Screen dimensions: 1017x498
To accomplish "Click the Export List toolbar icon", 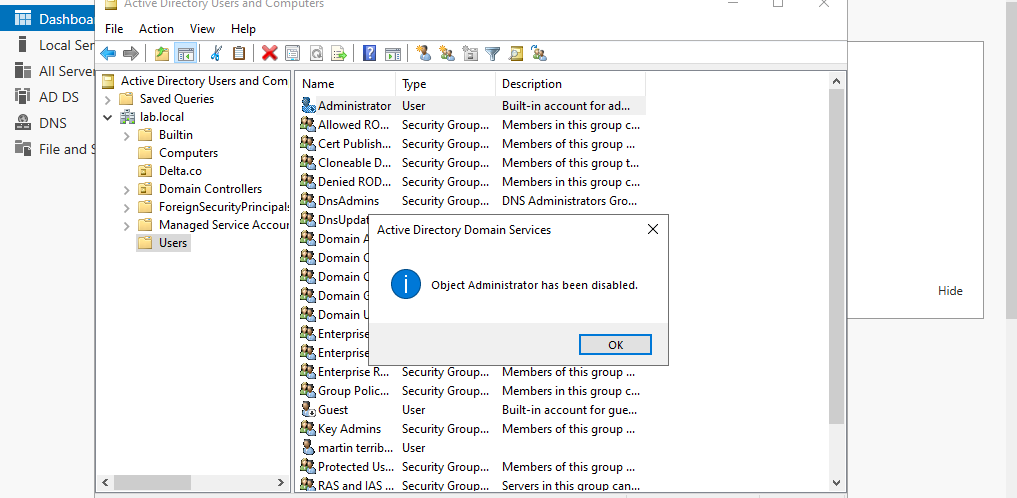I will coord(339,54).
